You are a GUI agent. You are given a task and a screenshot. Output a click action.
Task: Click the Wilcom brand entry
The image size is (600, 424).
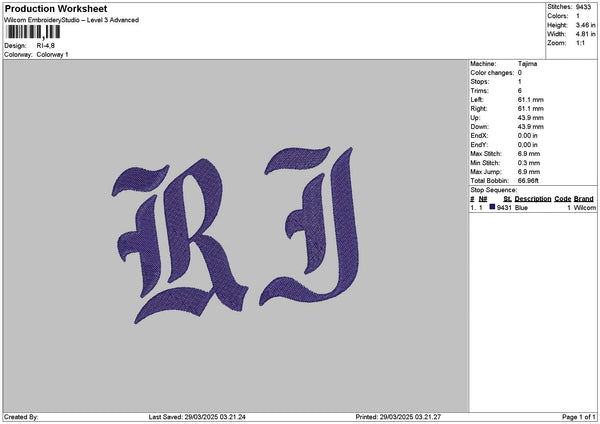(x=584, y=208)
